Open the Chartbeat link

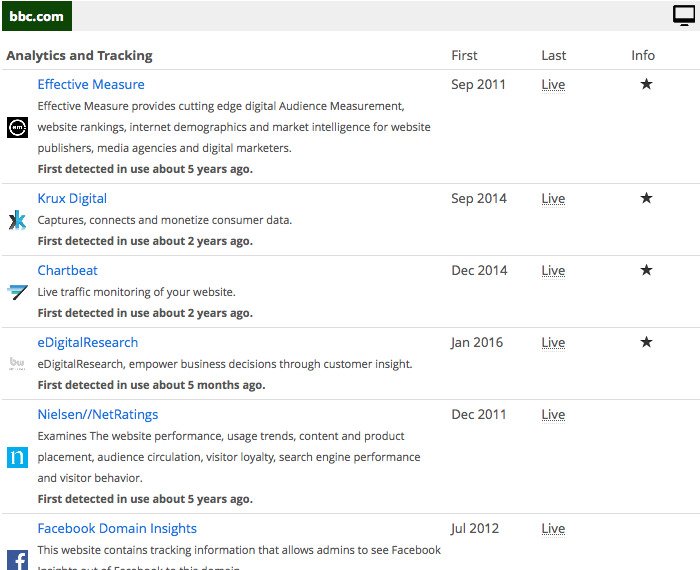[67, 270]
